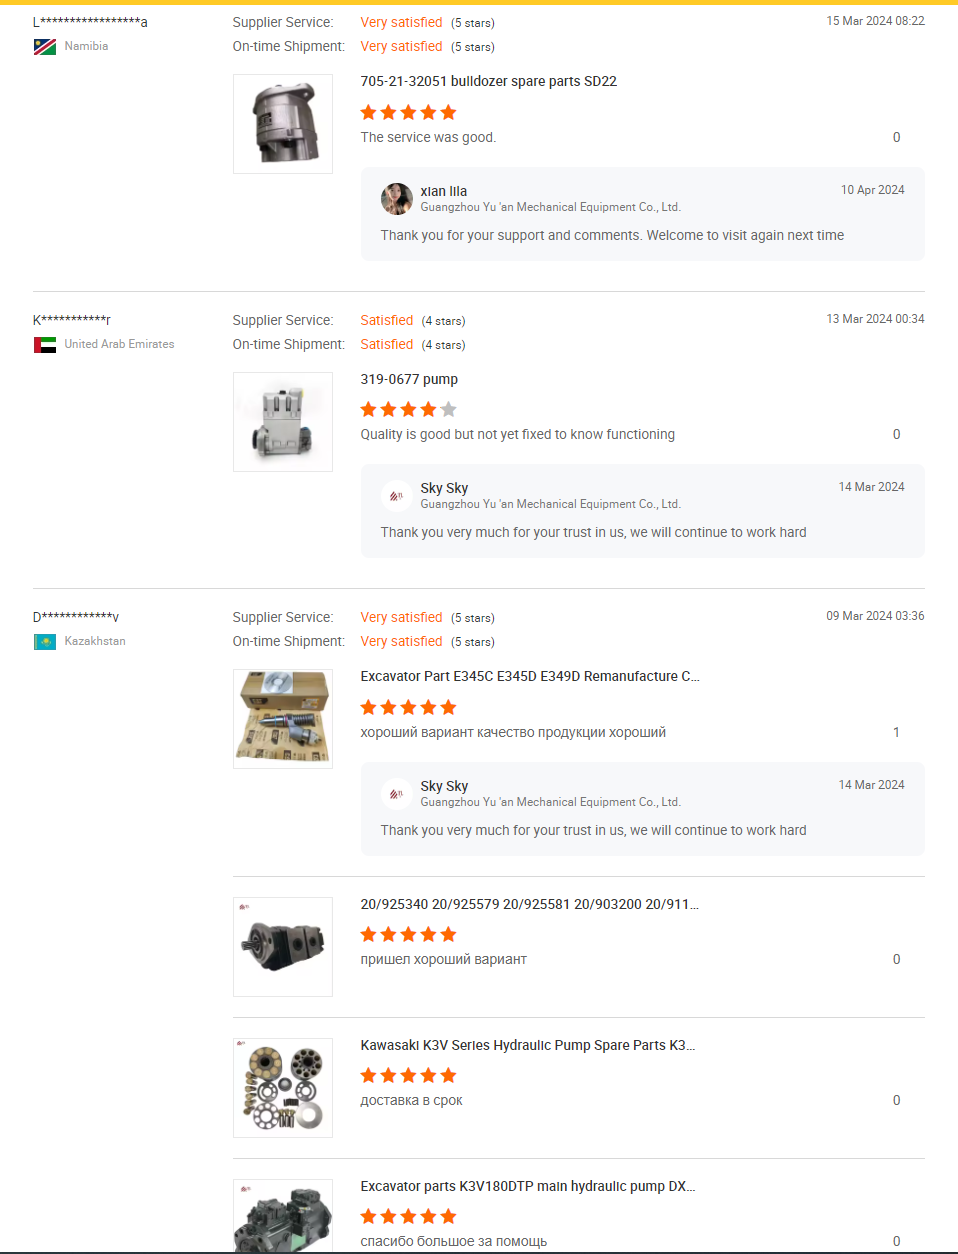Click helpful count 1 on the Kazakhstan review
Screen dimensions: 958x1254
(896, 732)
